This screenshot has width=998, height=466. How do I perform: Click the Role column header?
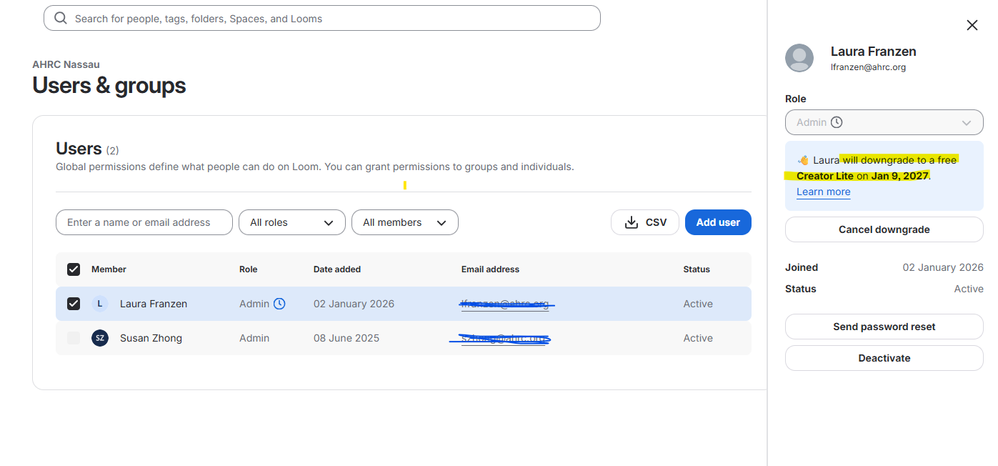[248, 269]
